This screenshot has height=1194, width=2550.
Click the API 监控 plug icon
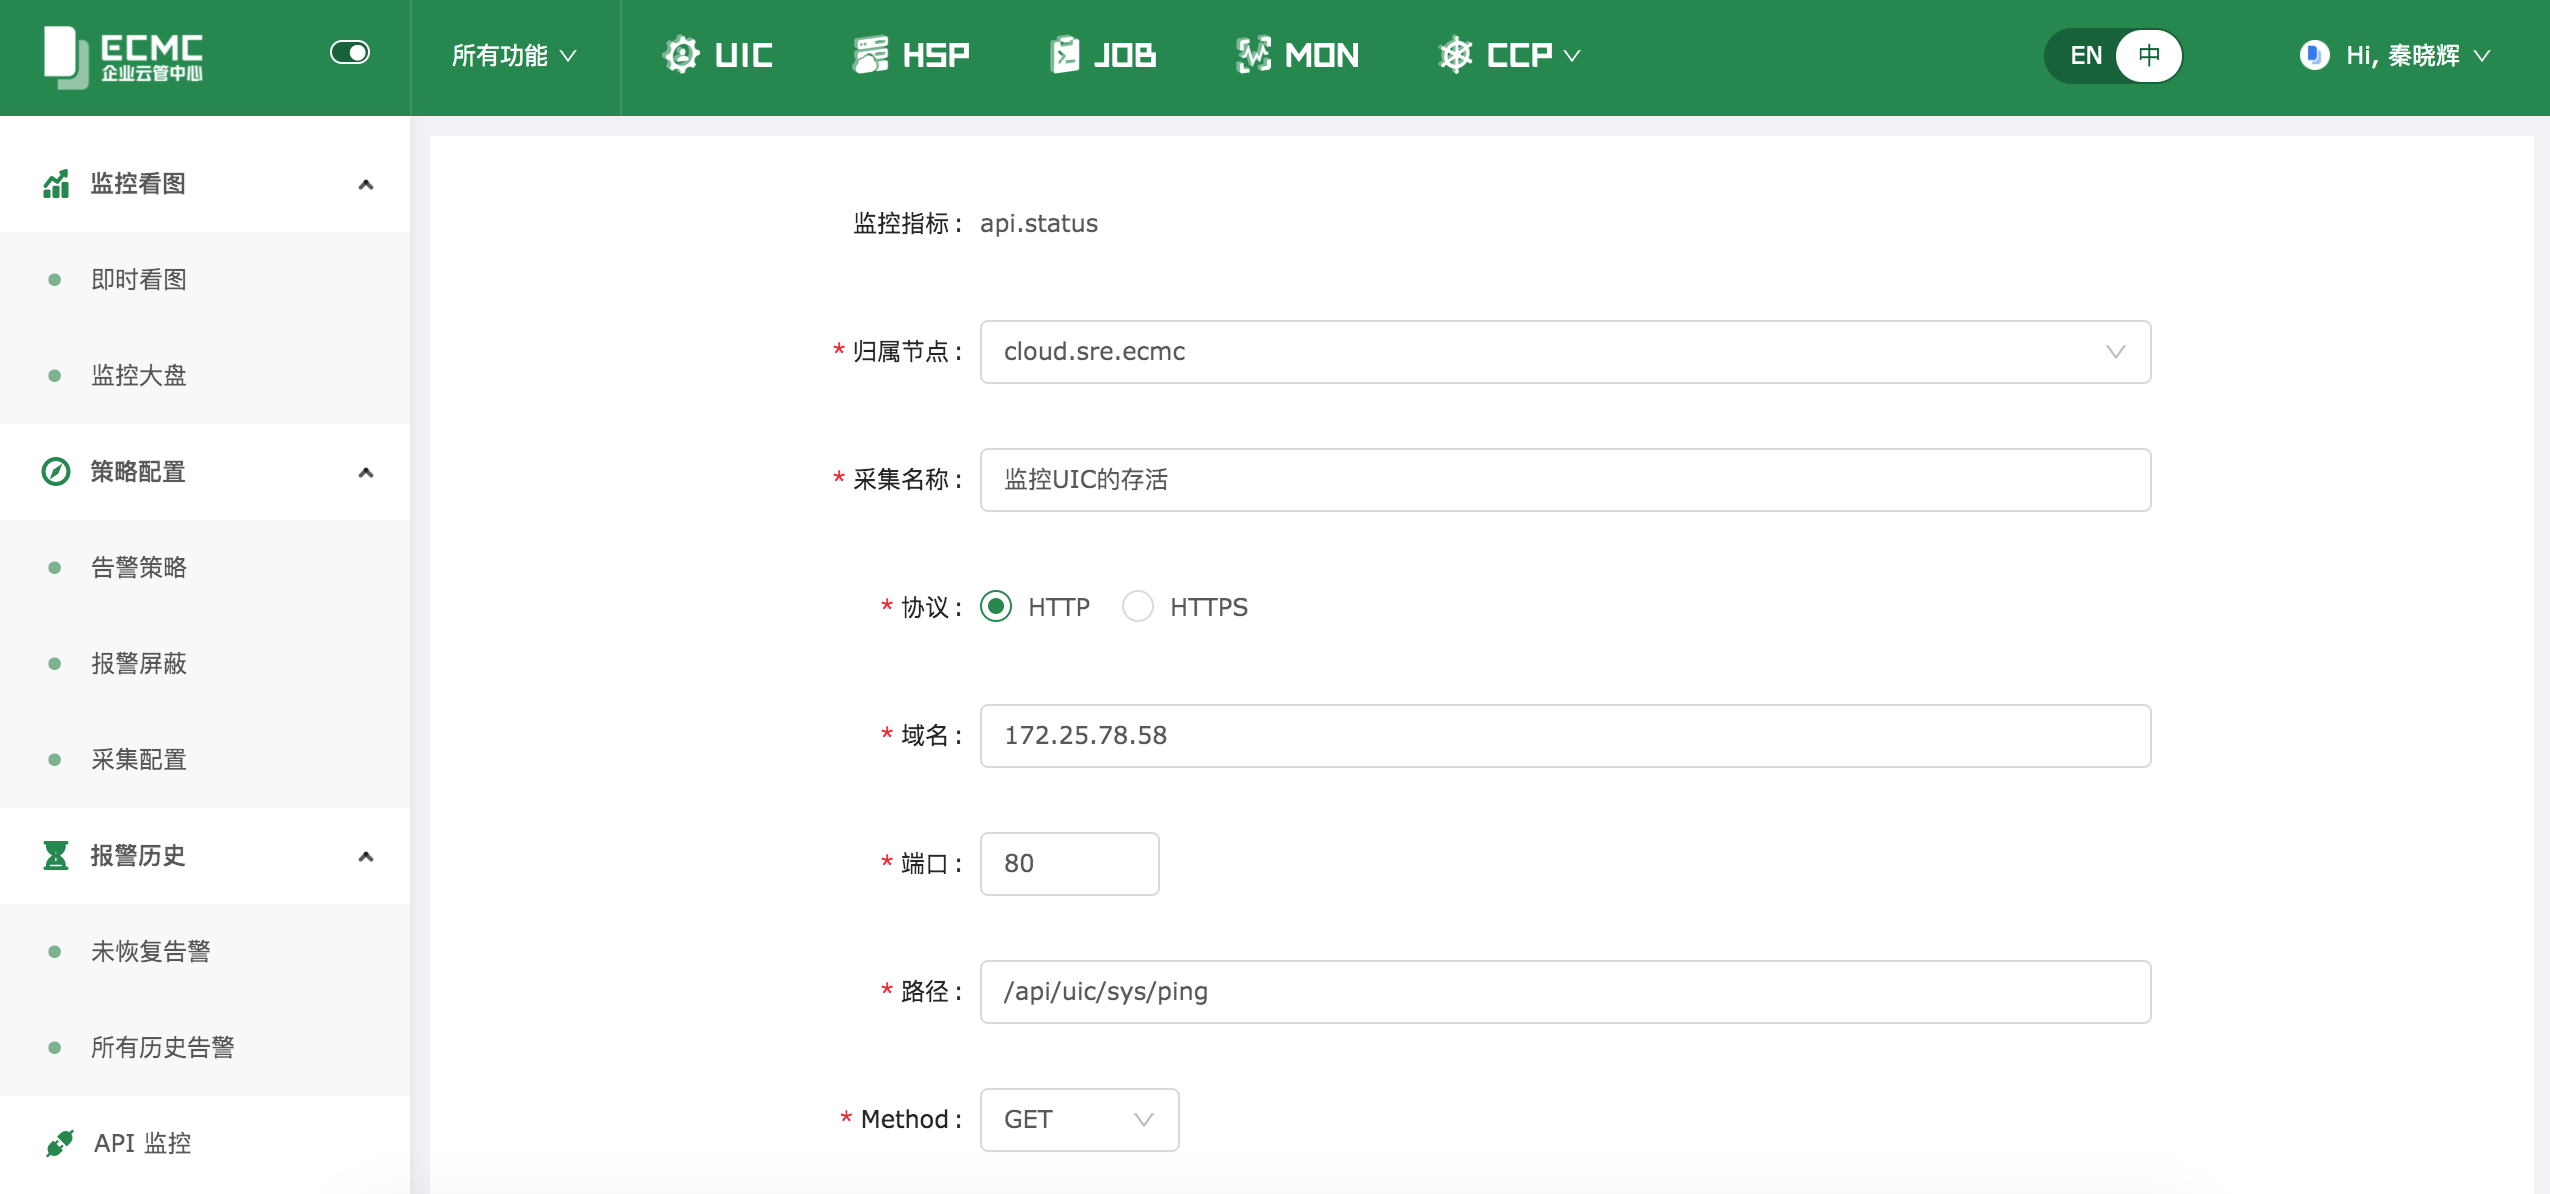click(x=60, y=1142)
